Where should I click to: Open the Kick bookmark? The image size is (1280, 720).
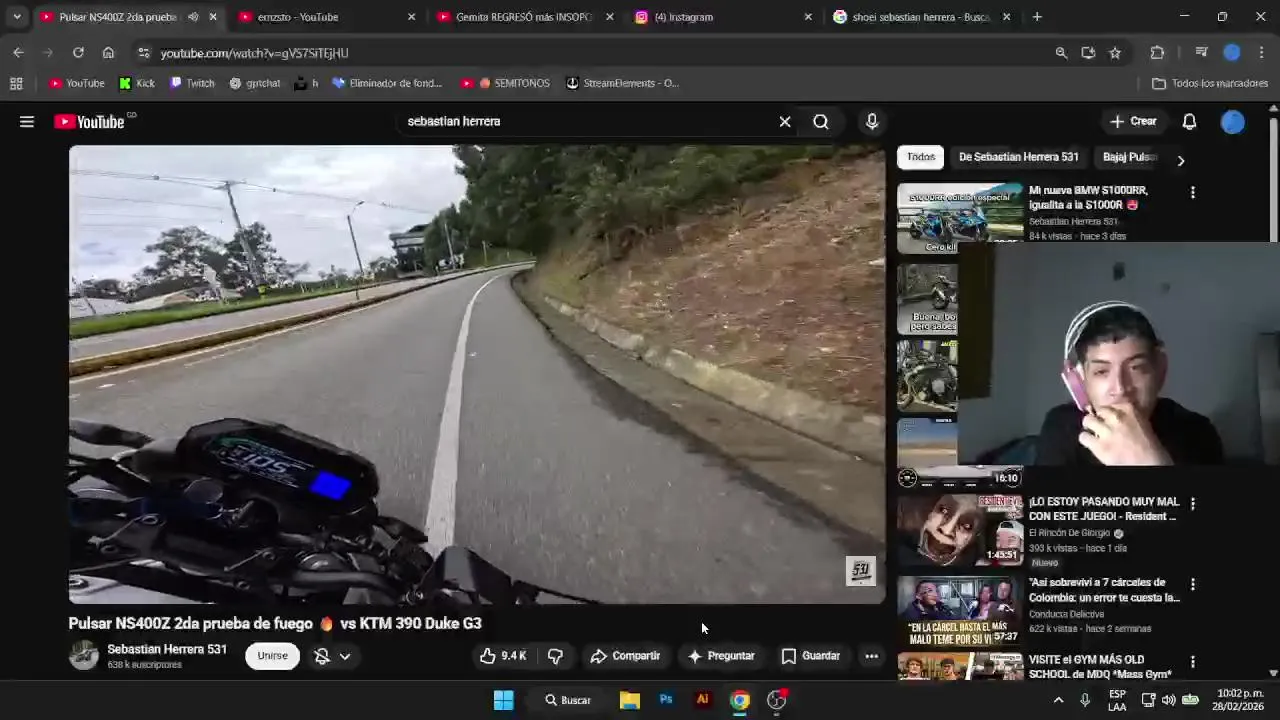coord(137,83)
